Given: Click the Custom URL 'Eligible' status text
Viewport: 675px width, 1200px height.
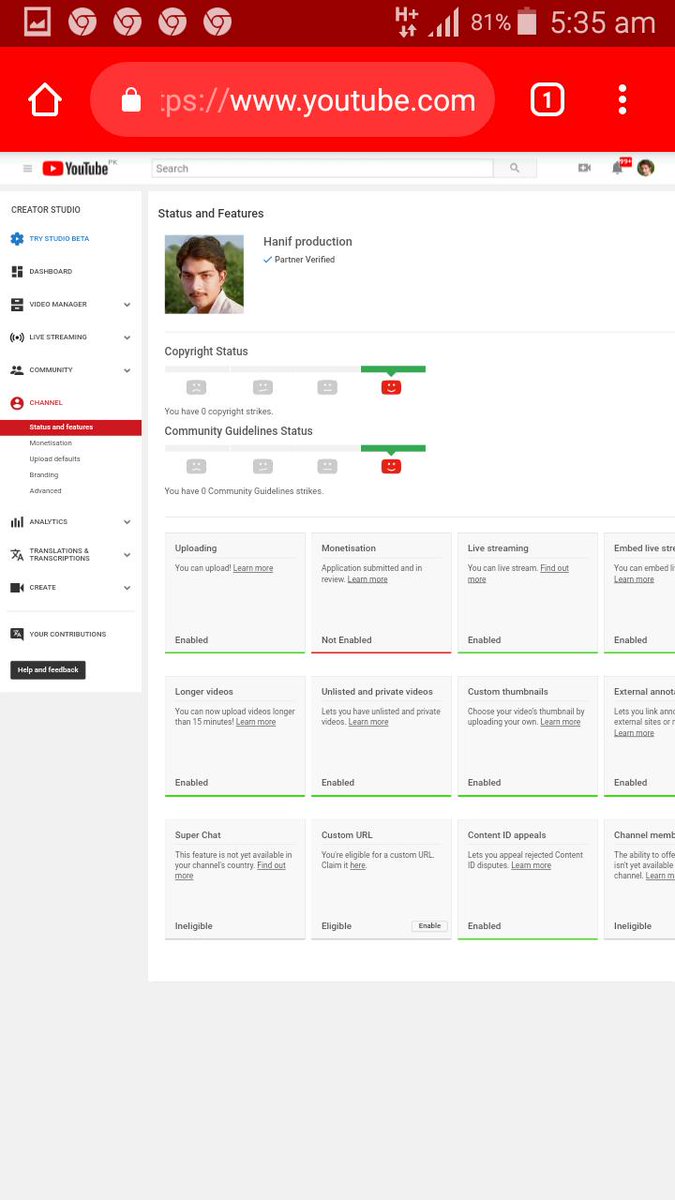Looking at the screenshot, I should pos(336,926).
